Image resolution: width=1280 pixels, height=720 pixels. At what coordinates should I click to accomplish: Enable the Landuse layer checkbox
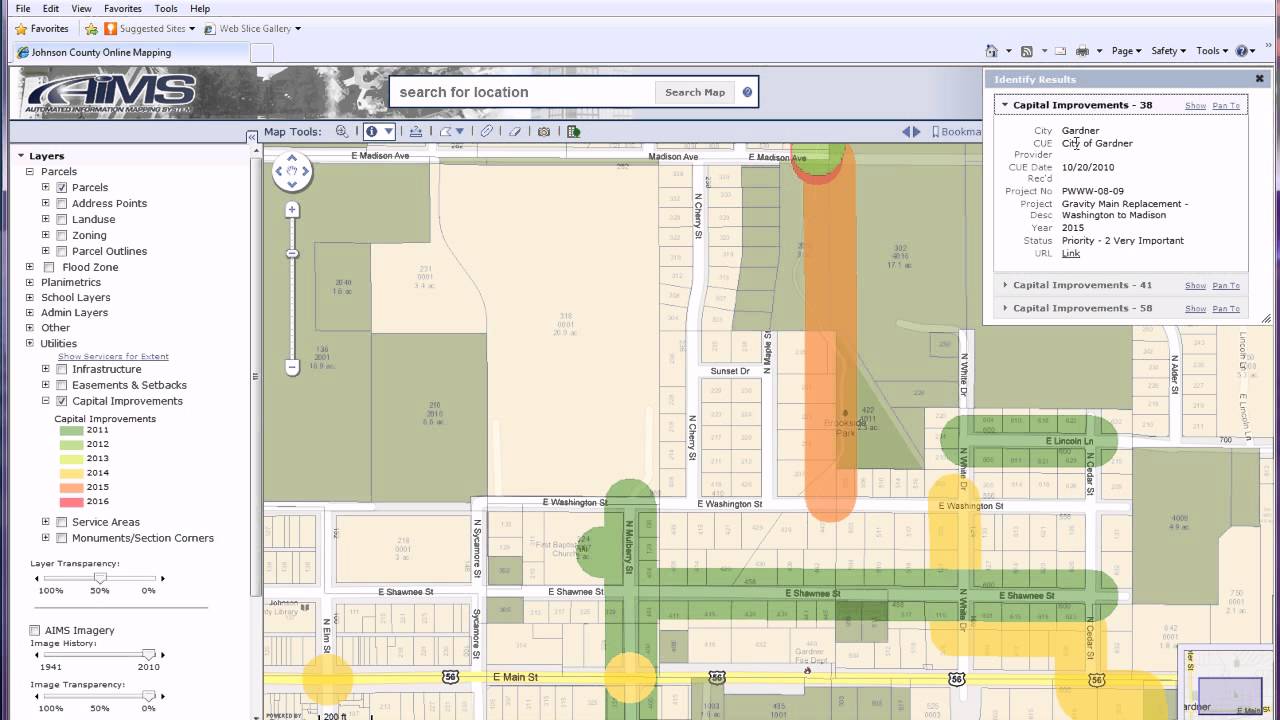[62, 219]
